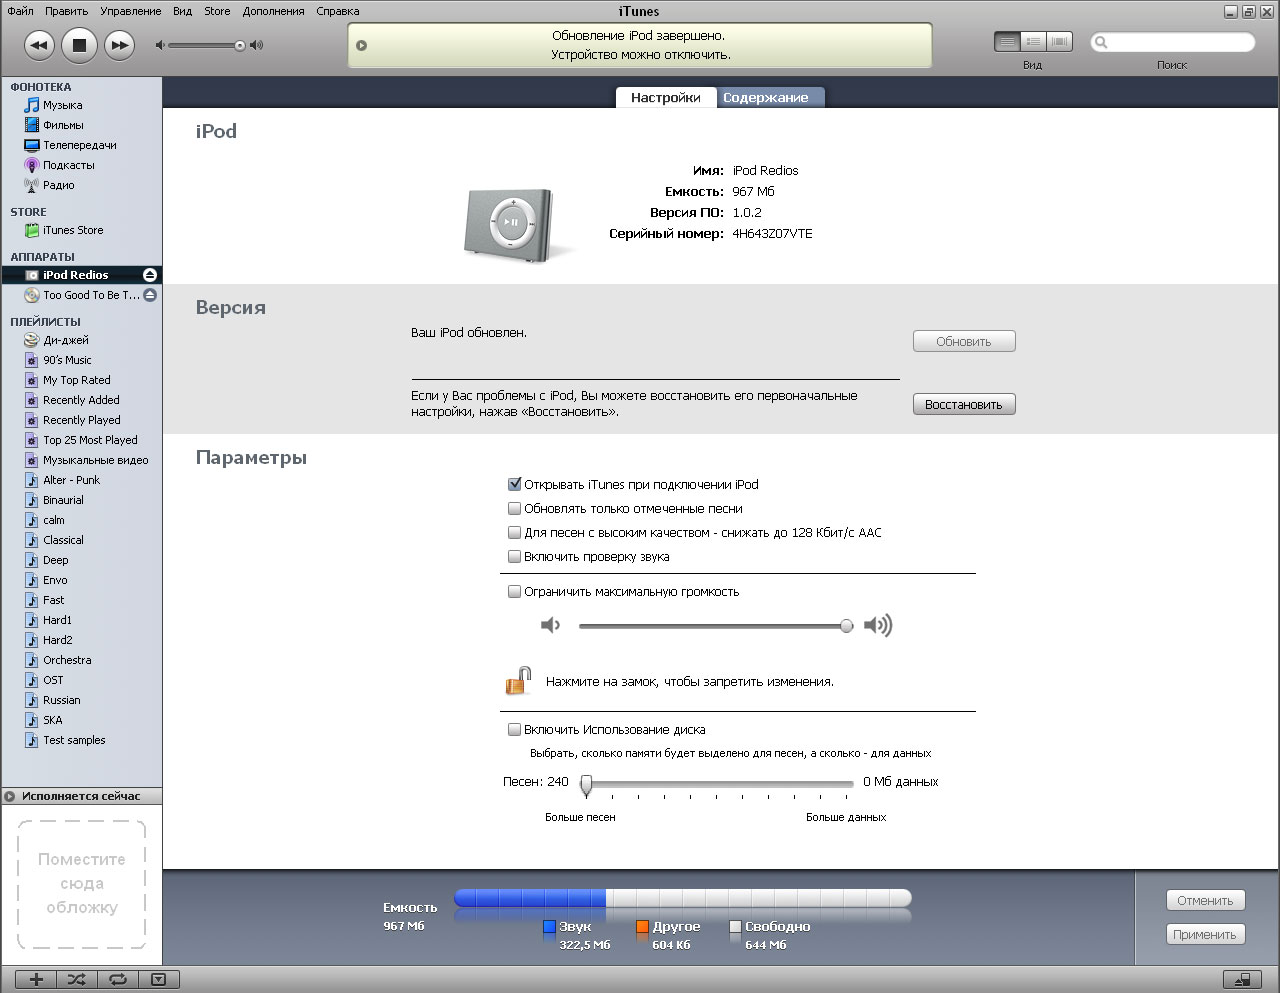The width and height of the screenshot is (1280, 993).
Task: Click the Музыка library icon
Action: (x=32, y=105)
